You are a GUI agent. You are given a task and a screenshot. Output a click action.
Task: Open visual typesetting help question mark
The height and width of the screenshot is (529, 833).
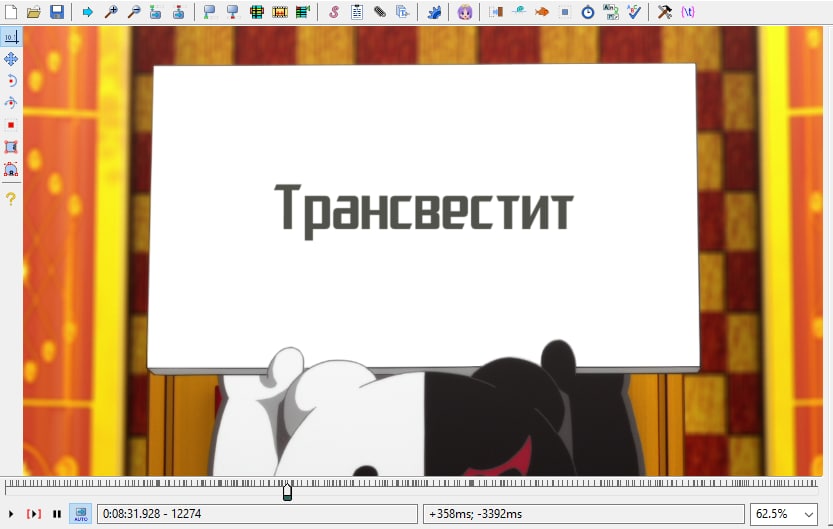pyautogui.click(x=11, y=198)
